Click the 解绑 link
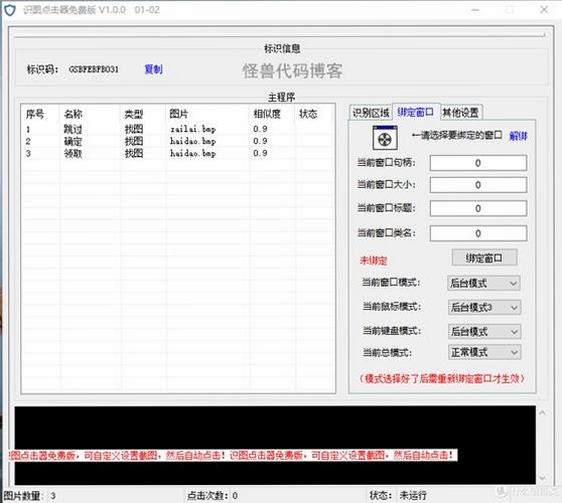Viewport: 562px width, 503px height. point(518,136)
